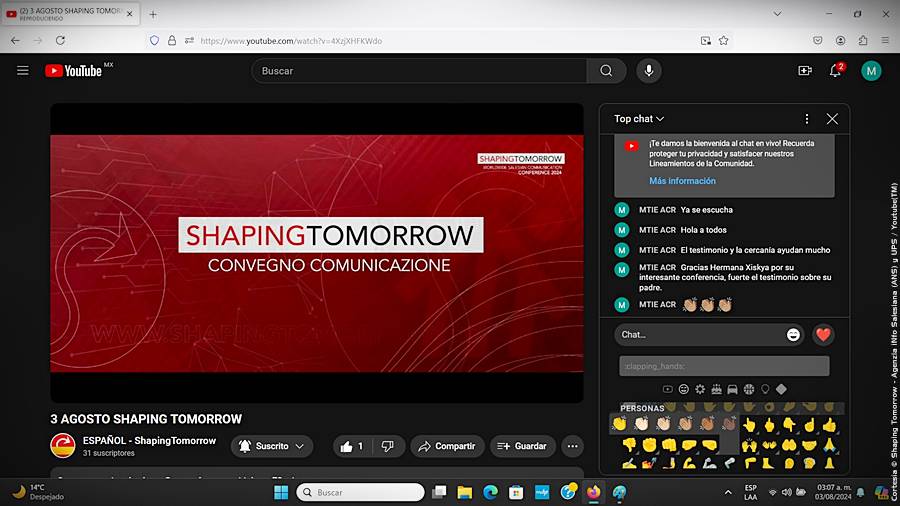
Task: Insert the raising hands emoji
Action: (x=749, y=445)
